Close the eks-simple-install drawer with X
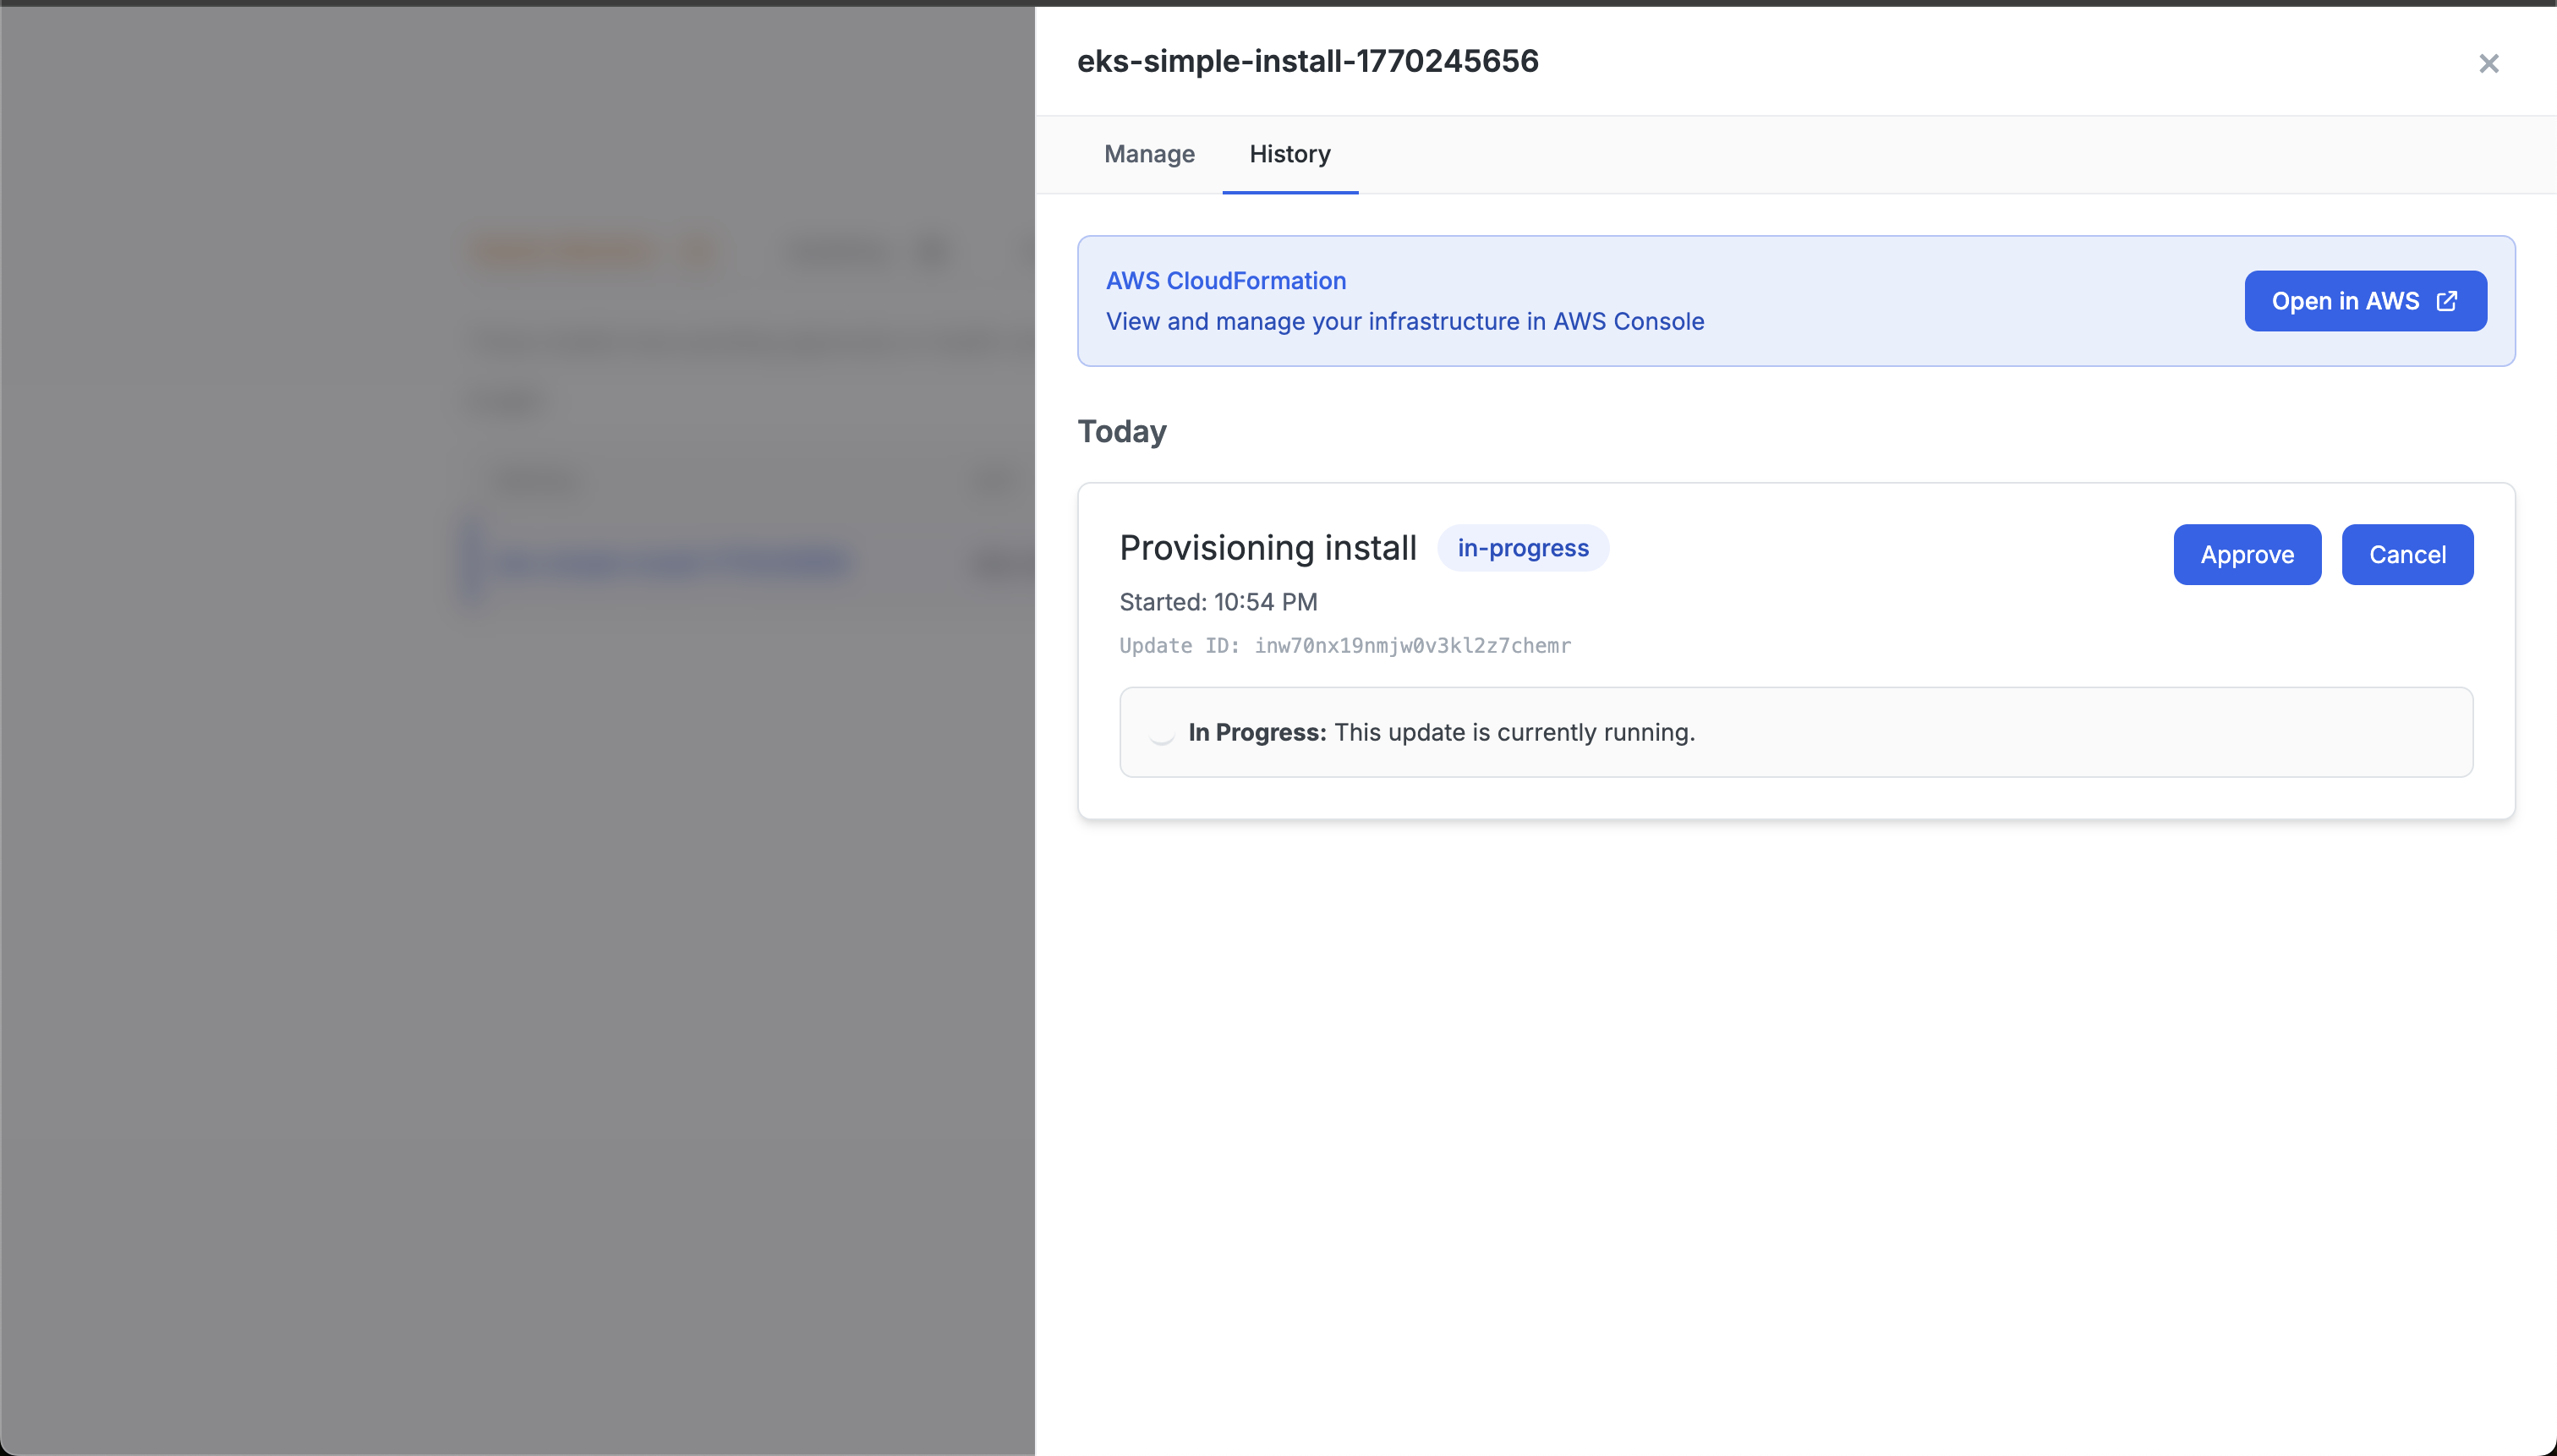The image size is (2557, 1456). pos(2488,64)
